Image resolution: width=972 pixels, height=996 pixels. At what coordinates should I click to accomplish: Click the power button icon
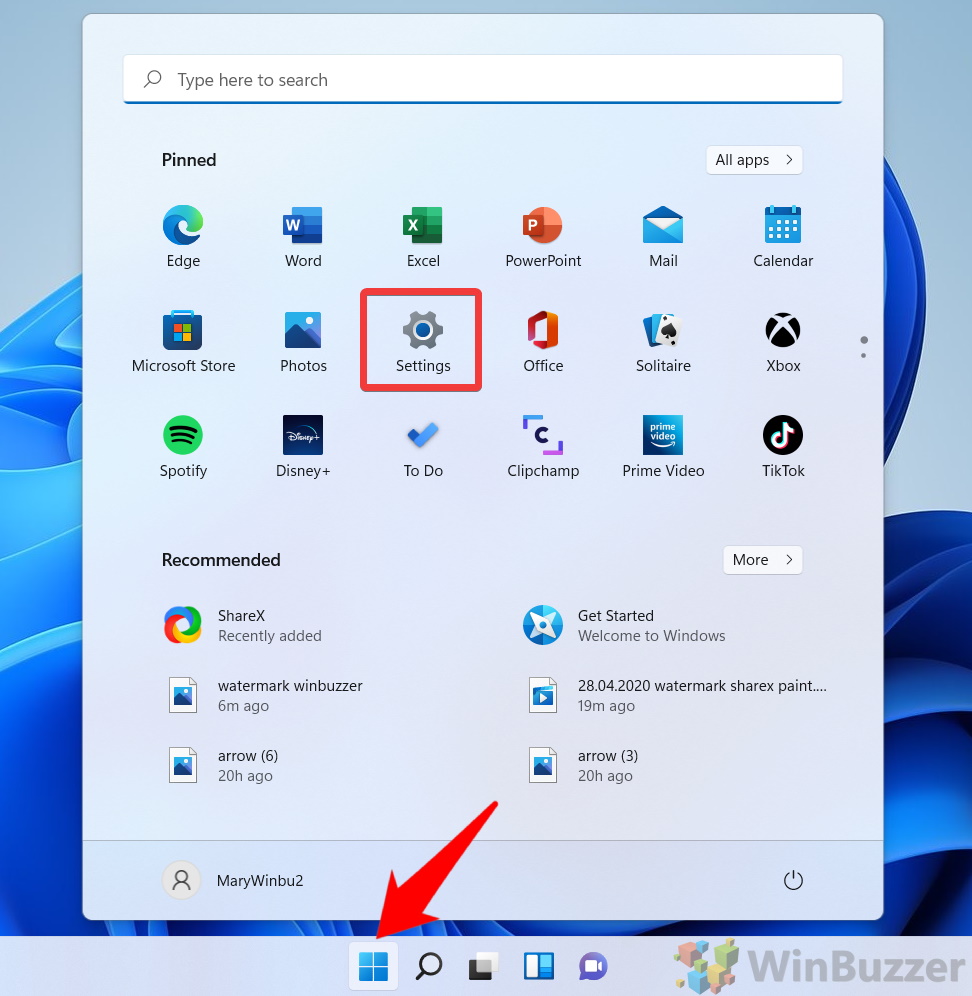pos(793,880)
